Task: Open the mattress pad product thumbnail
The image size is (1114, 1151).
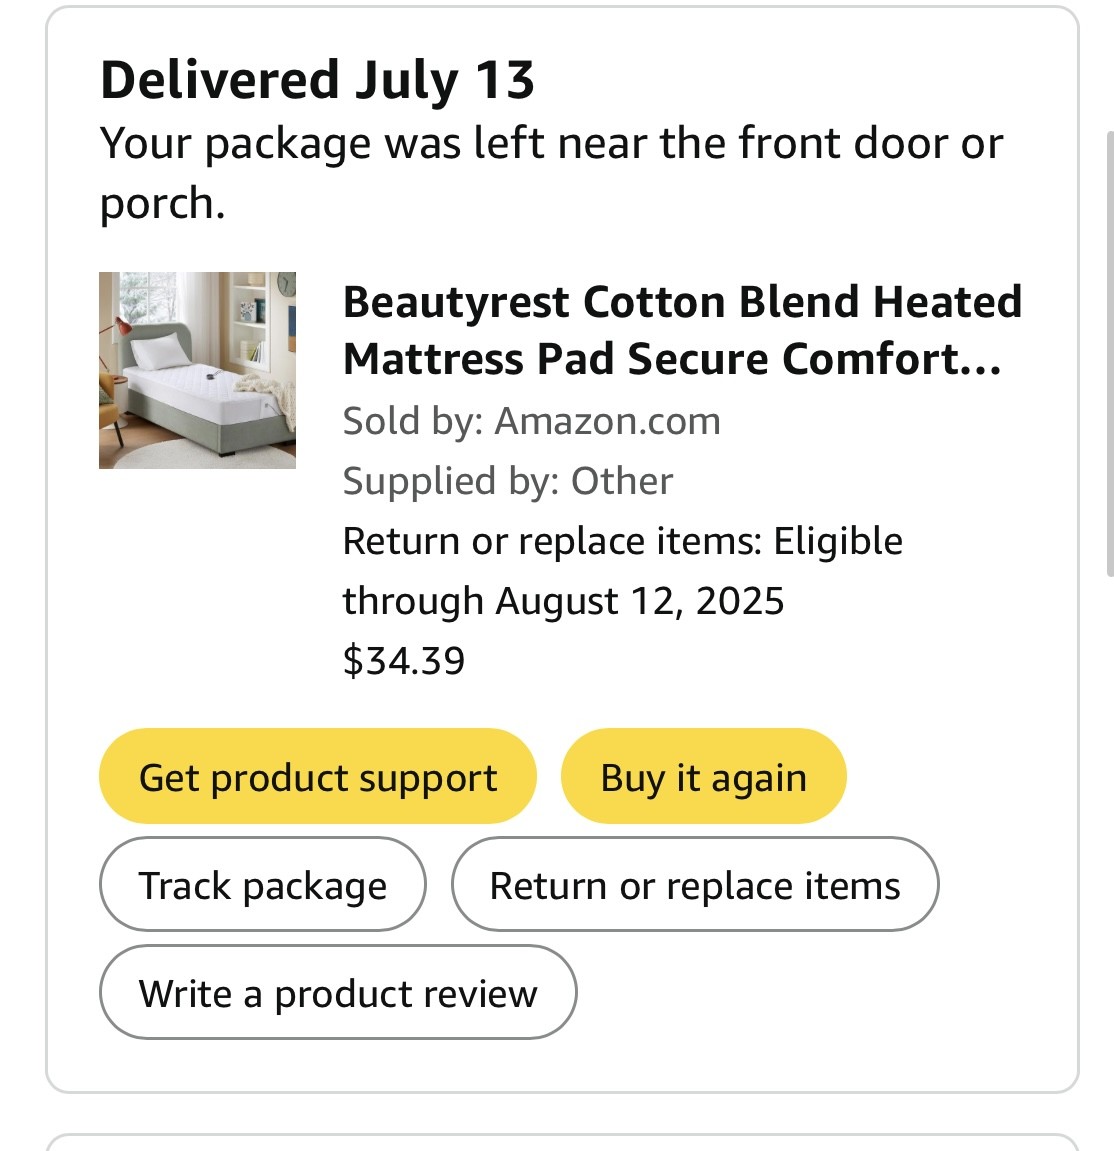Action: [197, 370]
